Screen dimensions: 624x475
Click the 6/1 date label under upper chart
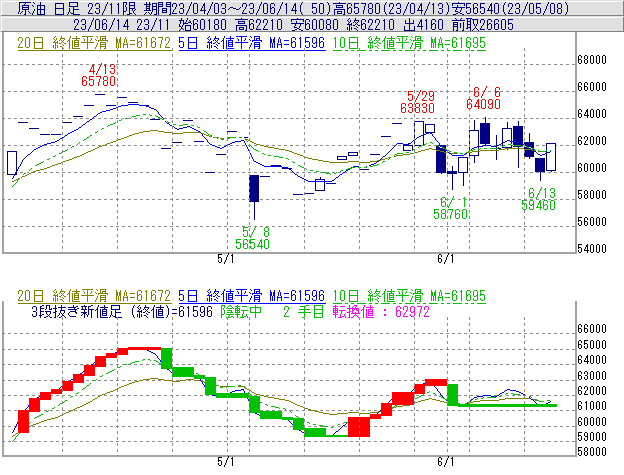(x=446, y=259)
